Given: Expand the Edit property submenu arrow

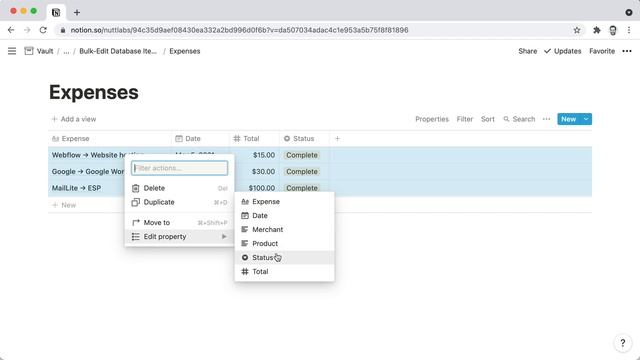Looking at the screenshot, I should (x=224, y=237).
